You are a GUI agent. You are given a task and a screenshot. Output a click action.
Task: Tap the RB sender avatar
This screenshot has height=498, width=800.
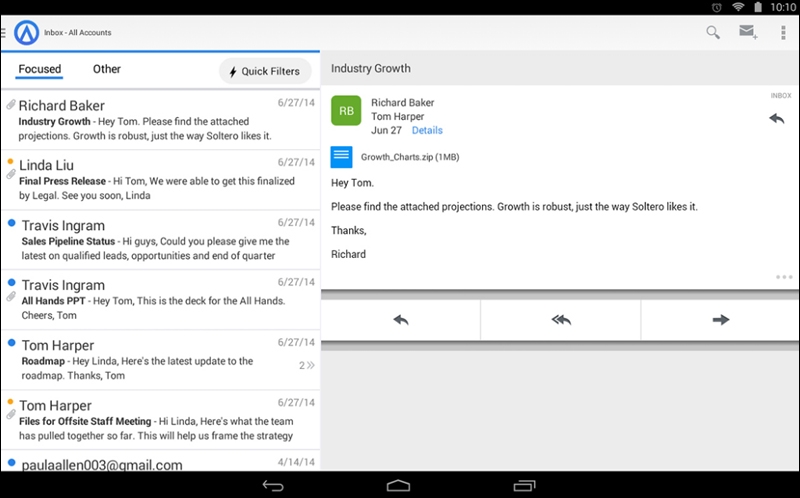(x=346, y=110)
